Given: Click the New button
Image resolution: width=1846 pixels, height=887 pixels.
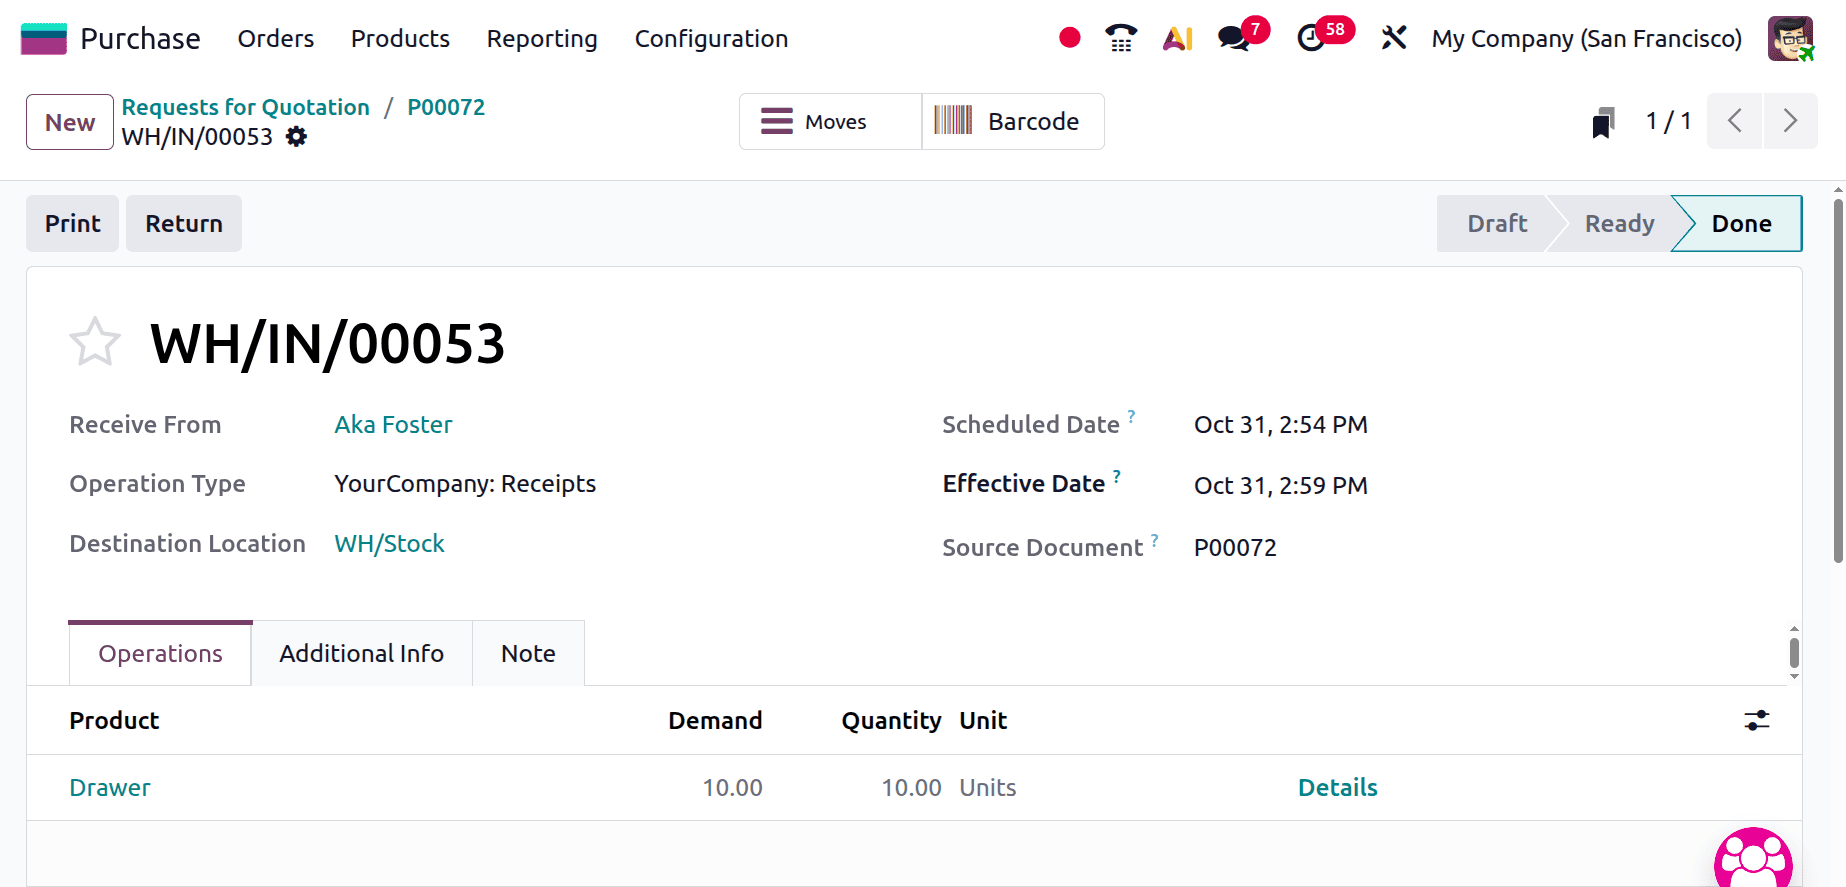Looking at the screenshot, I should 70,122.
